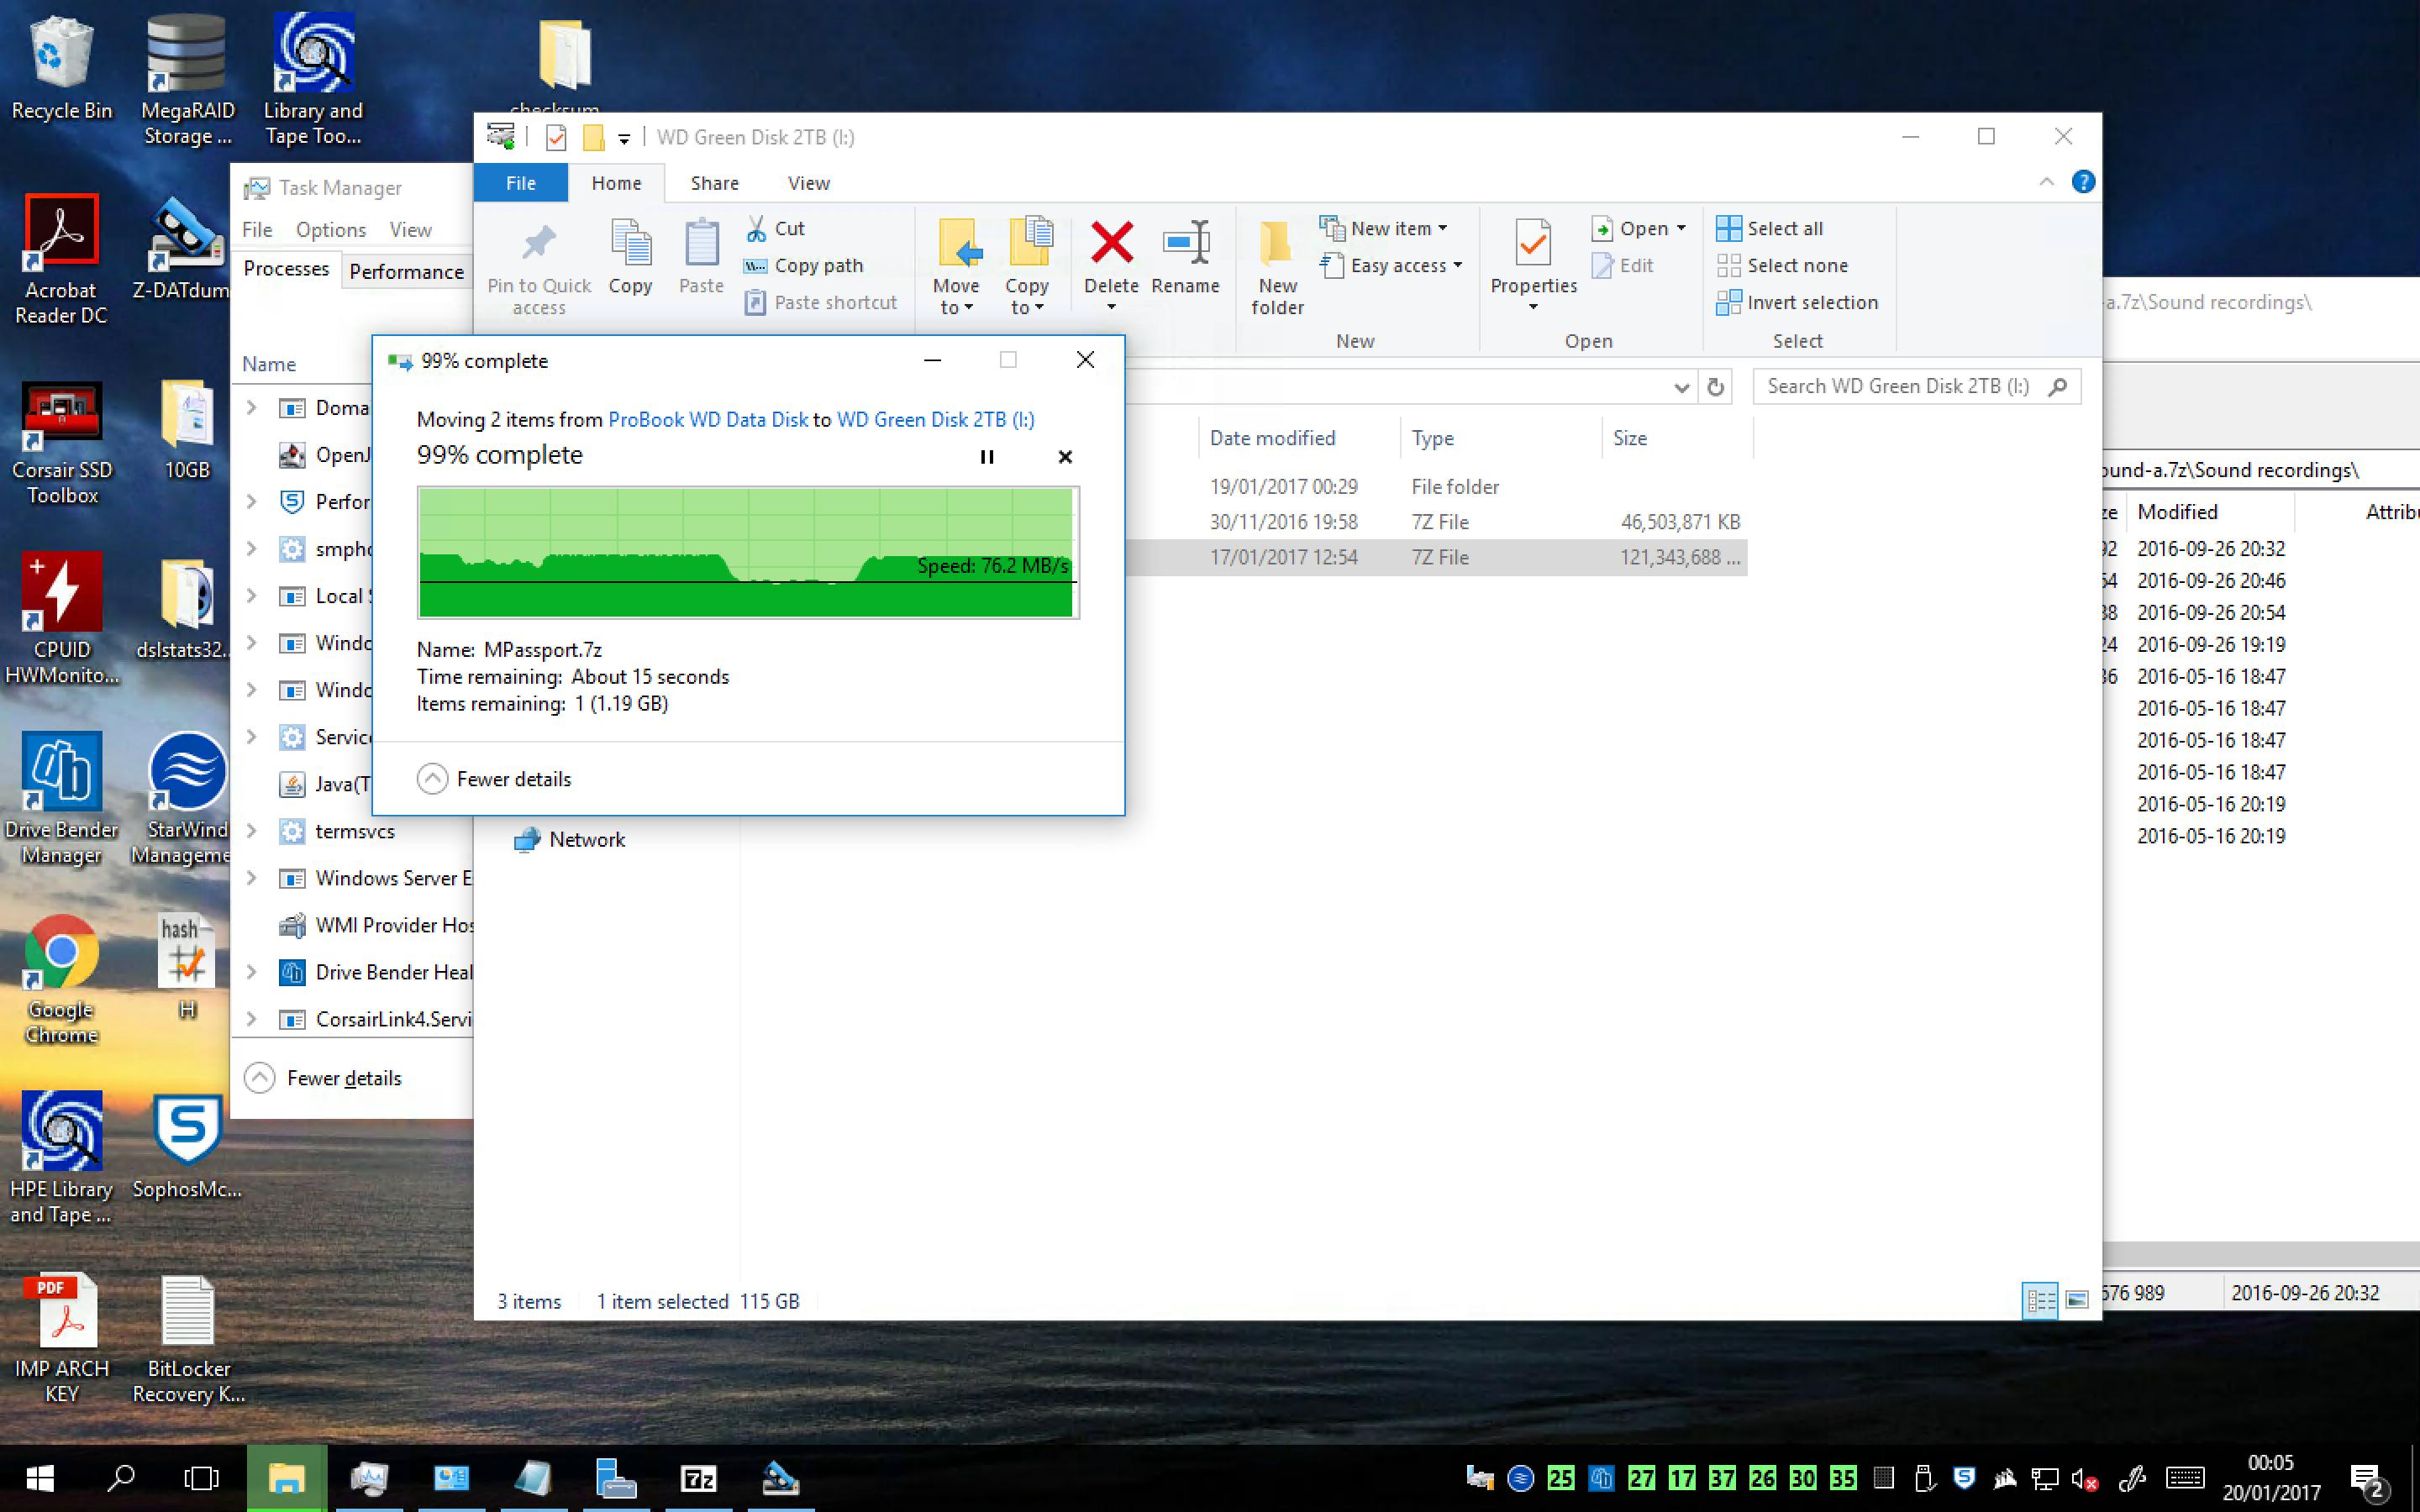Screen dimensions: 2420x1512
Task: Open the Easy access dropdown
Action: 1392,266
